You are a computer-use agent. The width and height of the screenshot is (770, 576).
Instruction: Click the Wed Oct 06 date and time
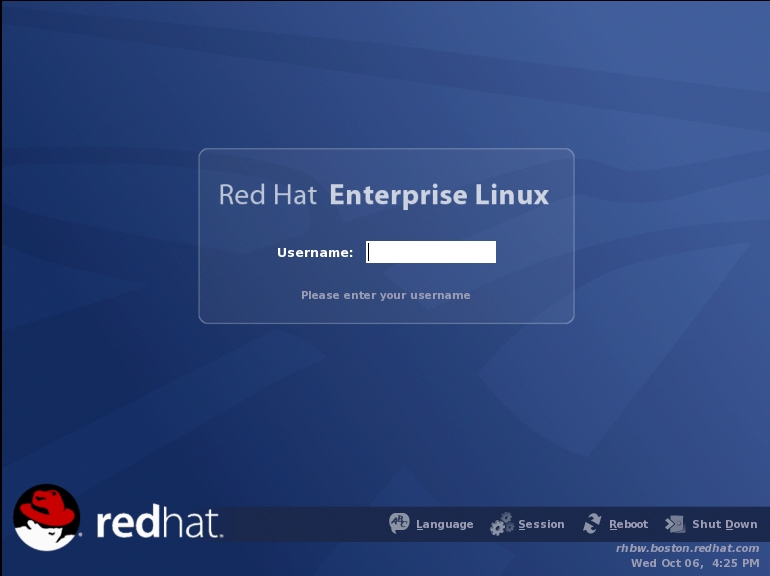click(694, 563)
